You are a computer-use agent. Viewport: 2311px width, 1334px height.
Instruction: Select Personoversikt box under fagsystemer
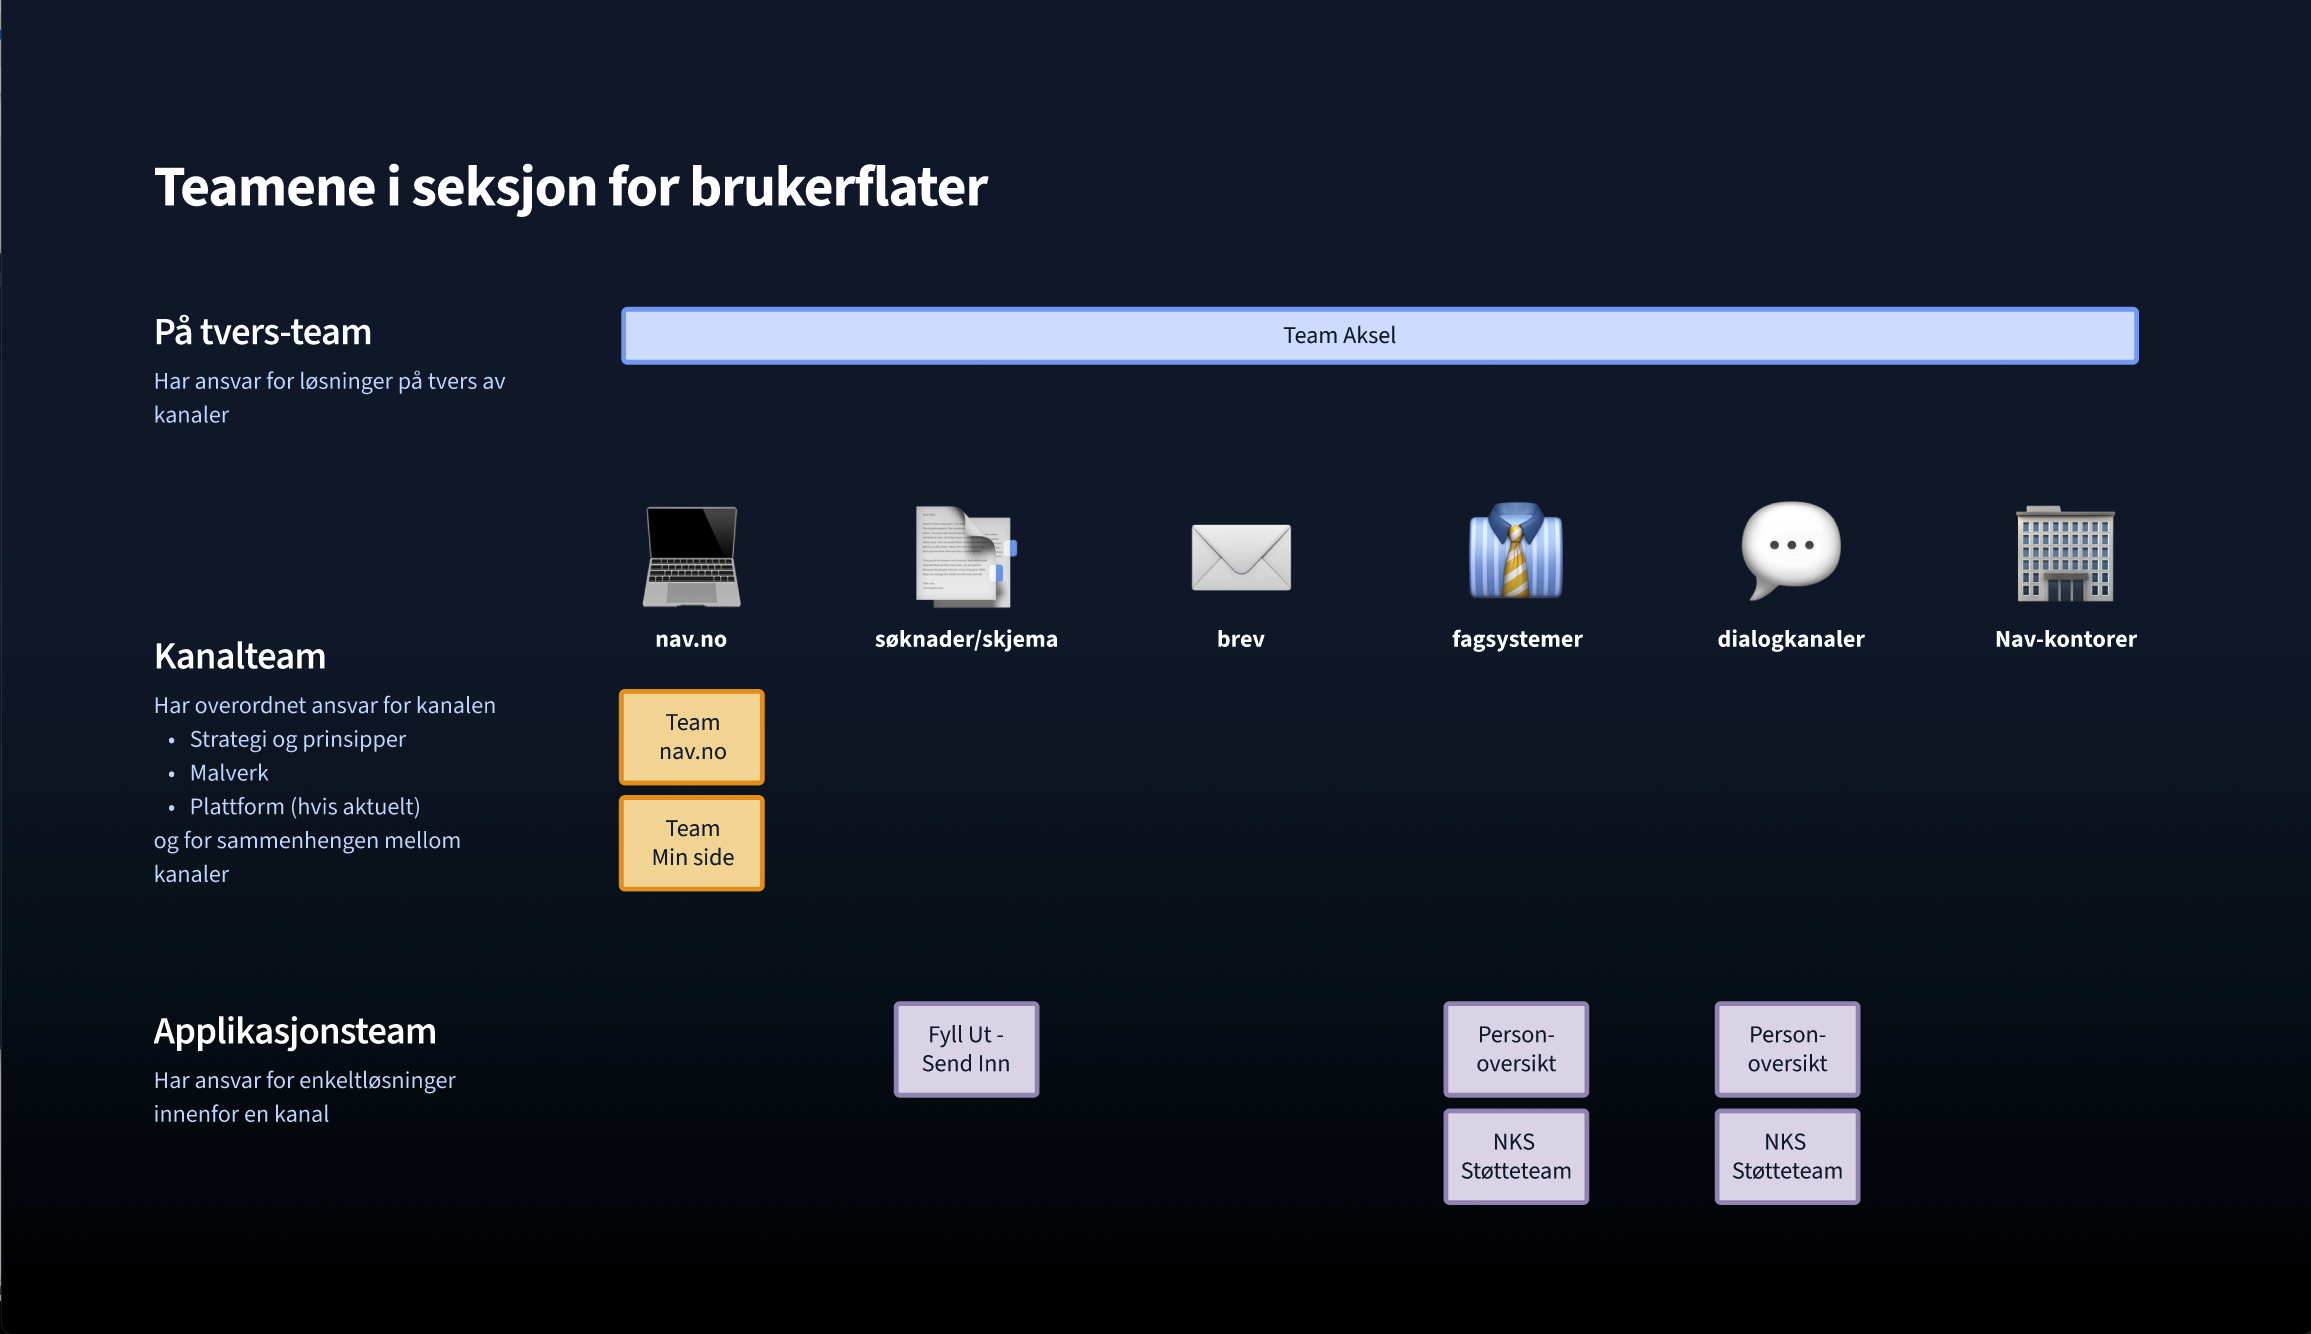(x=1516, y=1049)
